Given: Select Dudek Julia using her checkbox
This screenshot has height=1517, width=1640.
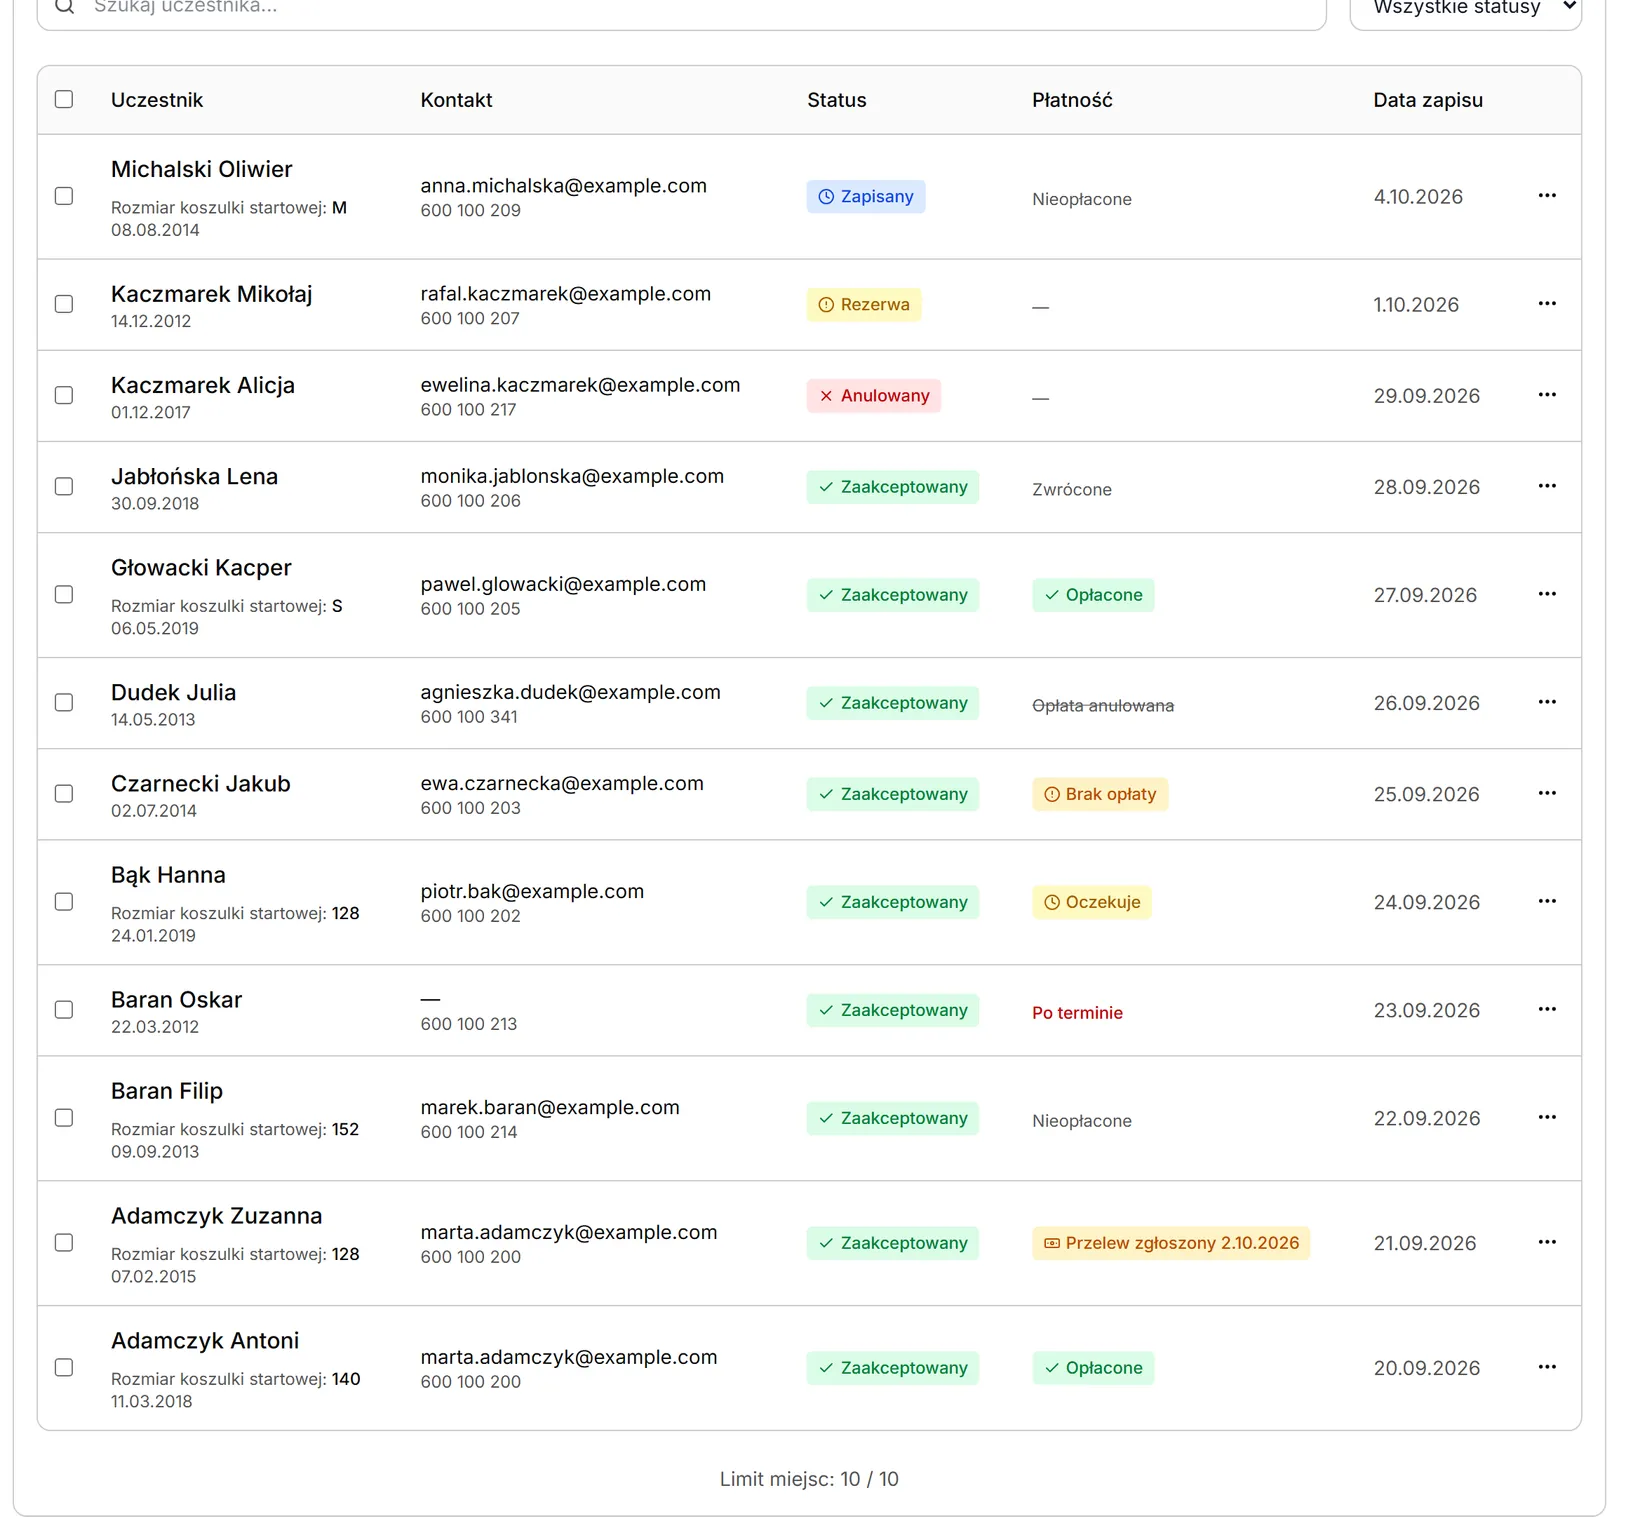Looking at the screenshot, I should click(64, 702).
